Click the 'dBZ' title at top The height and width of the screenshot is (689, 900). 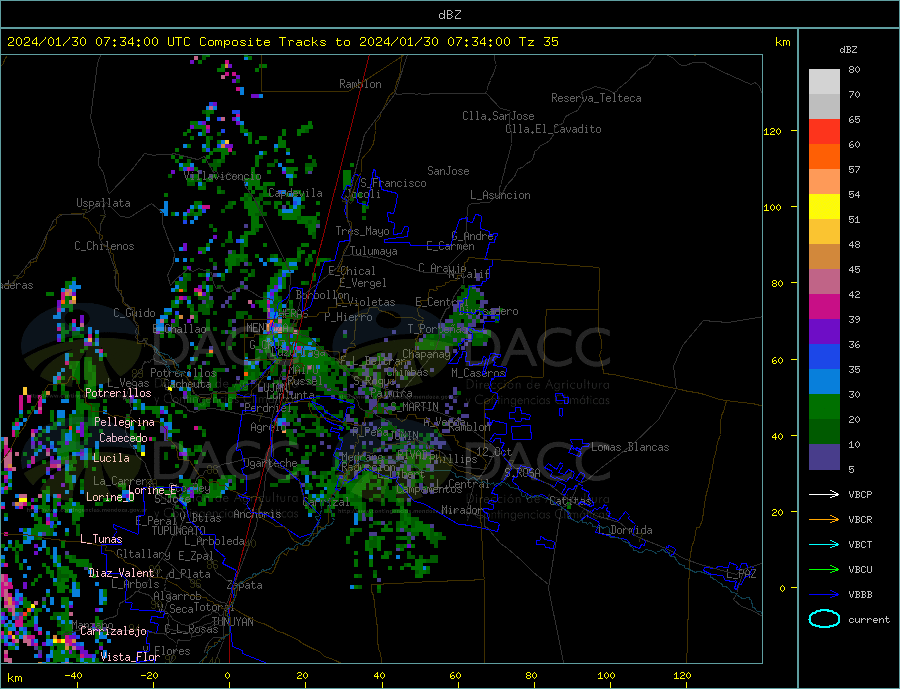point(449,15)
